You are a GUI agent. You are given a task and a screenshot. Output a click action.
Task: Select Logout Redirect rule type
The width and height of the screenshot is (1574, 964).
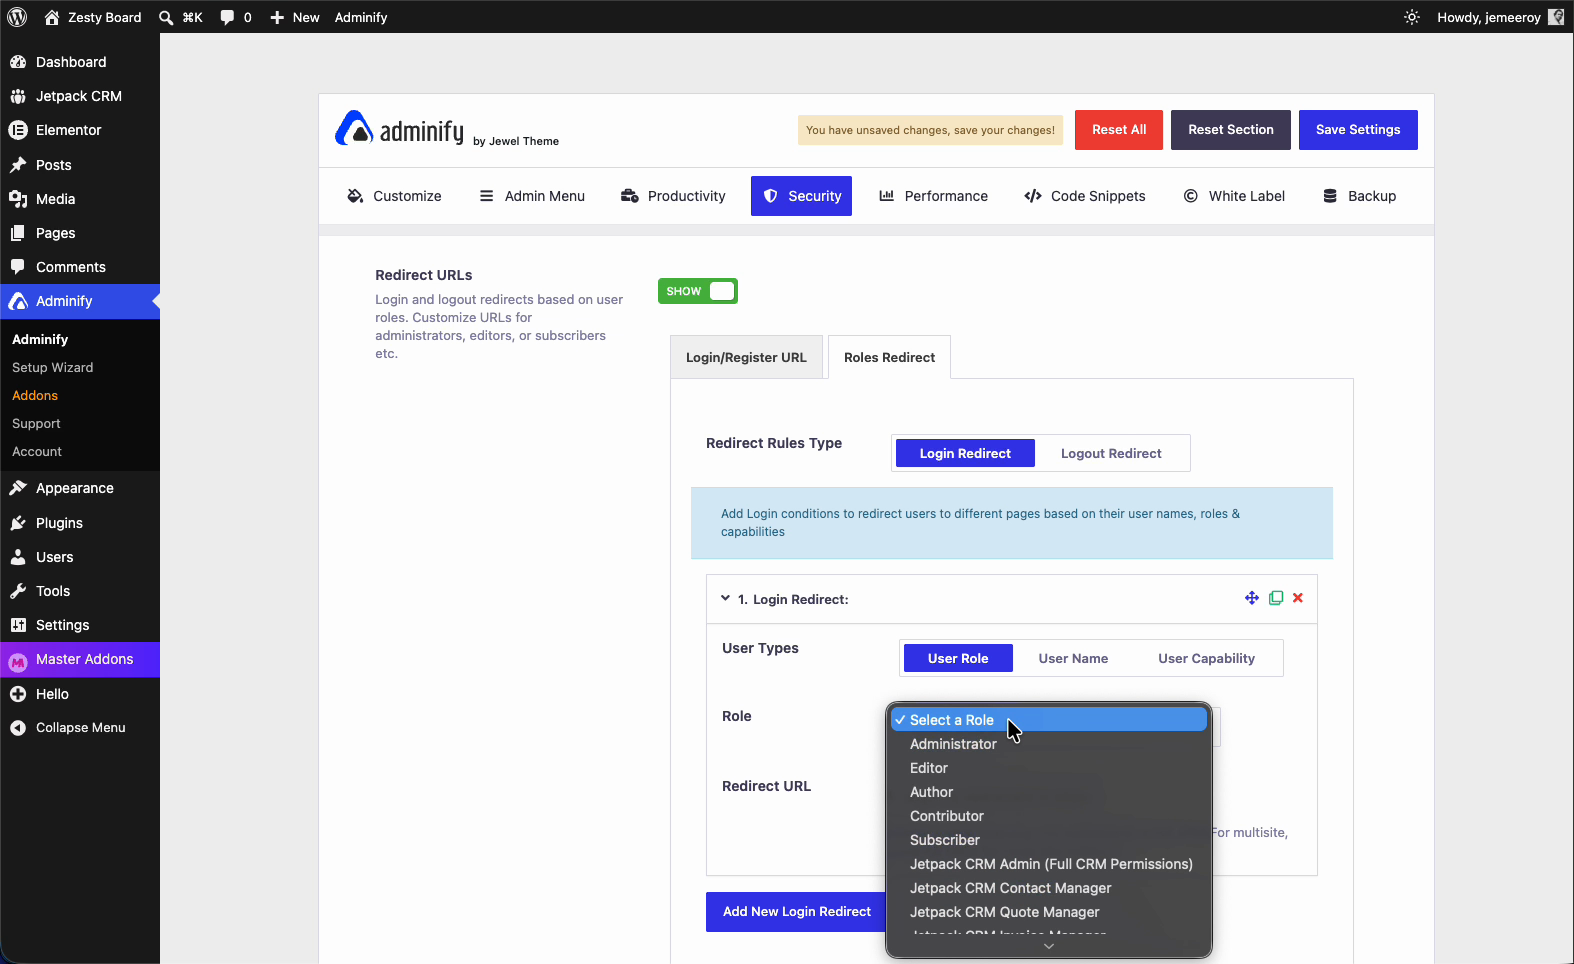click(1111, 453)
